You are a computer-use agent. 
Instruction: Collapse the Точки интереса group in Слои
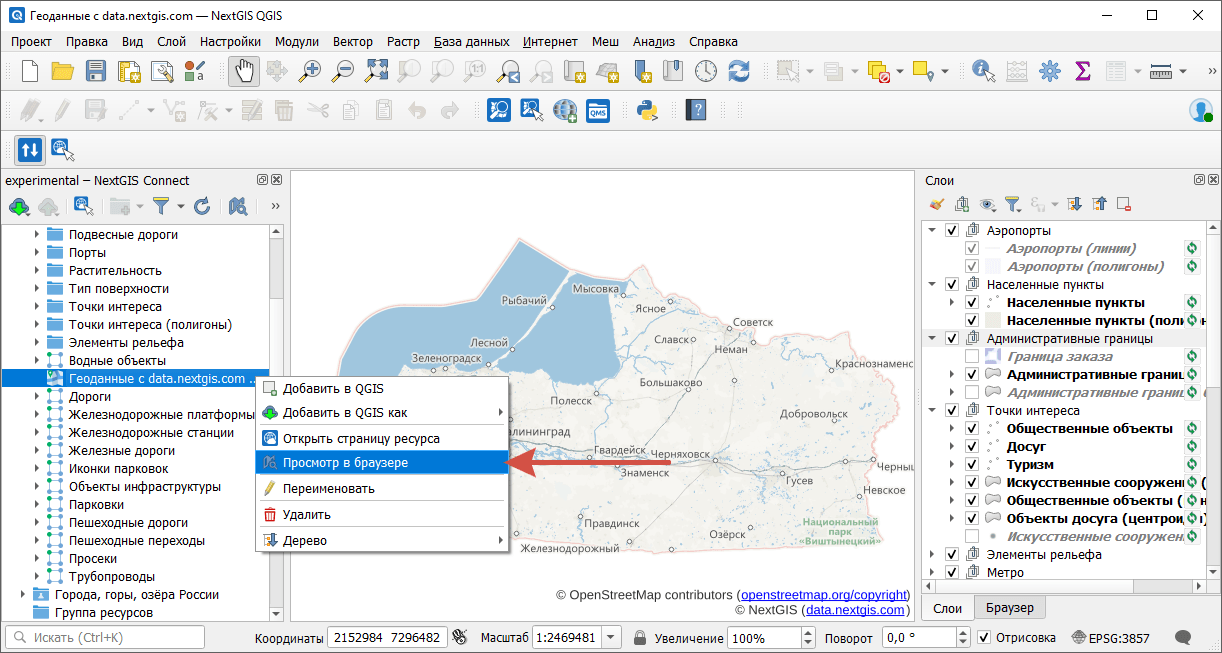pyautogui.click(x=932, y=411)
